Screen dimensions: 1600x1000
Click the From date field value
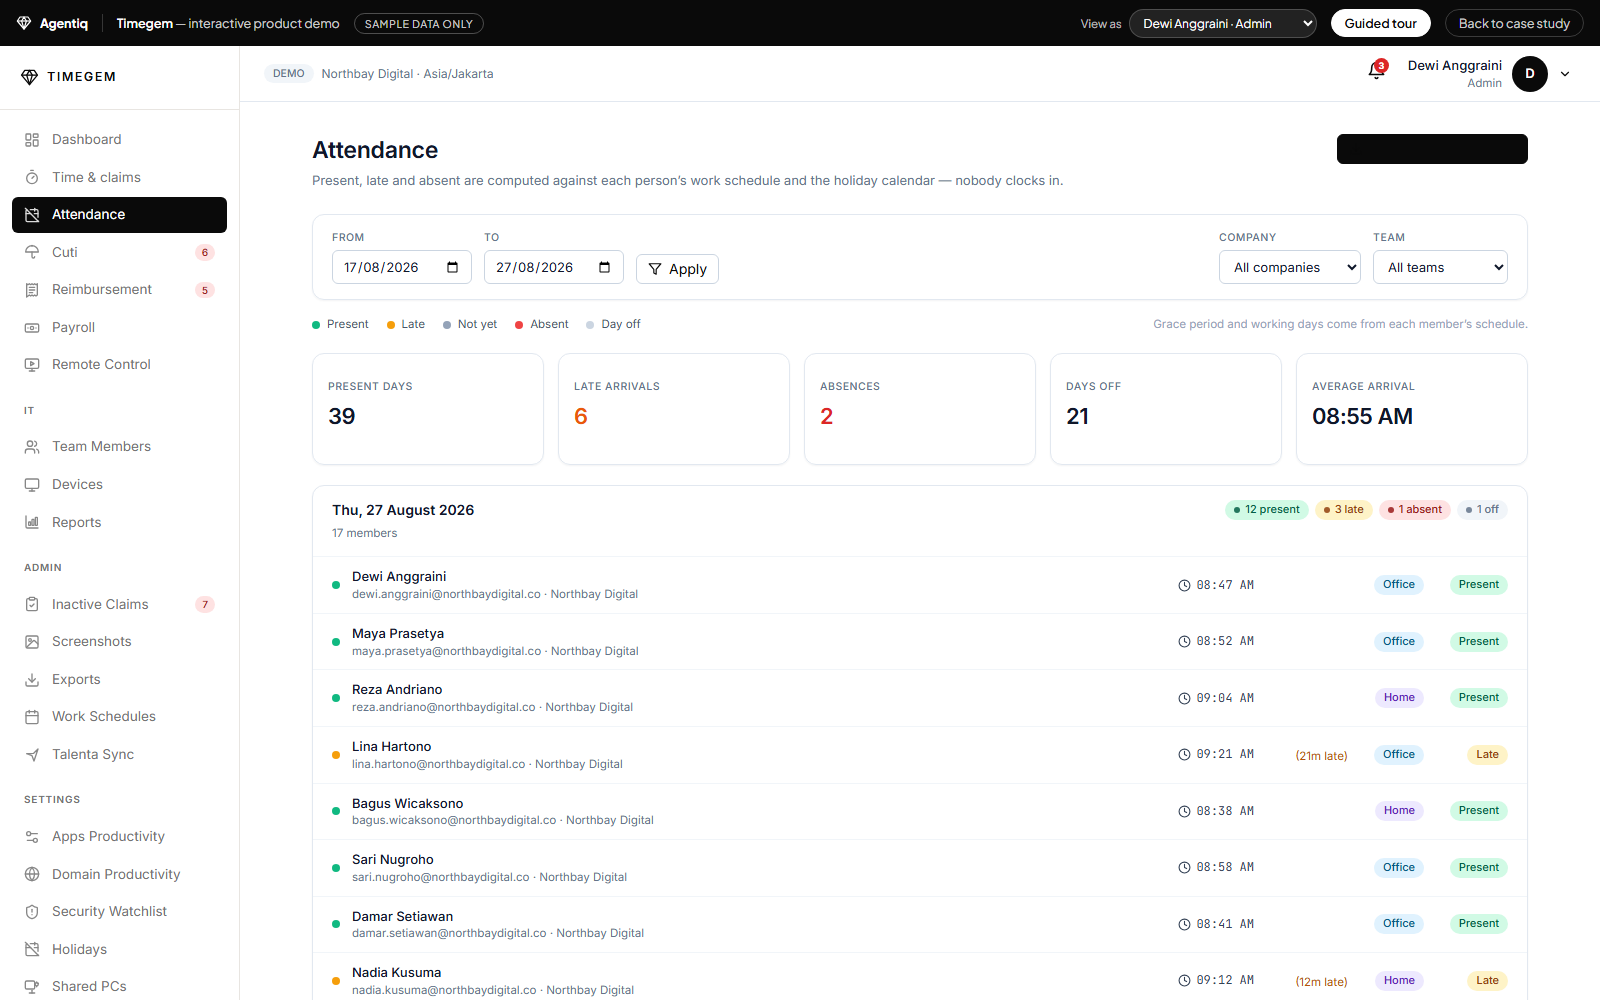point(381,267)
